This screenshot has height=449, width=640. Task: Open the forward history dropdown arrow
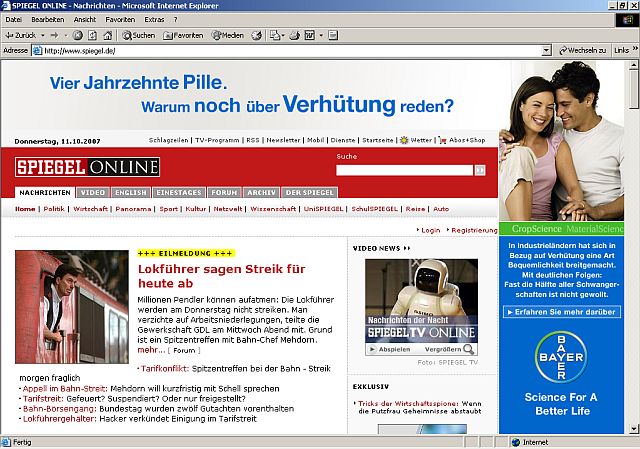[66, 36]
